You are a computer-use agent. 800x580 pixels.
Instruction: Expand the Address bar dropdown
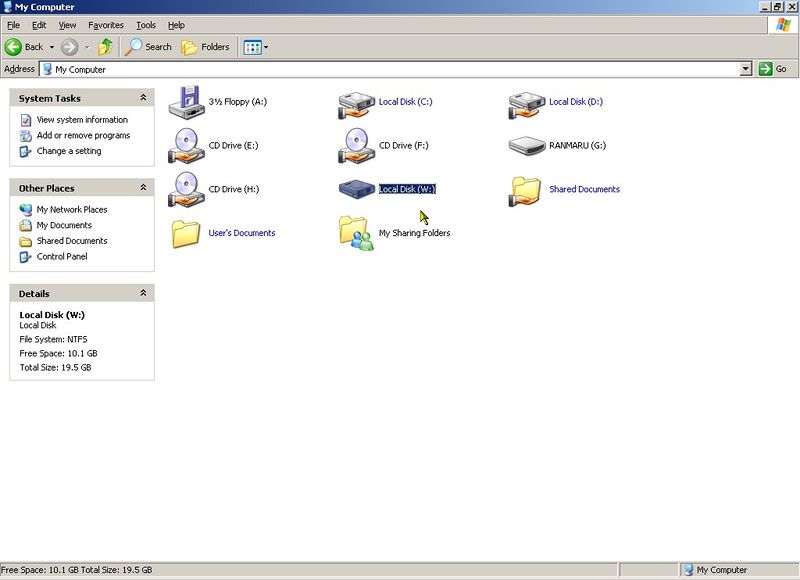pos(746,69)
